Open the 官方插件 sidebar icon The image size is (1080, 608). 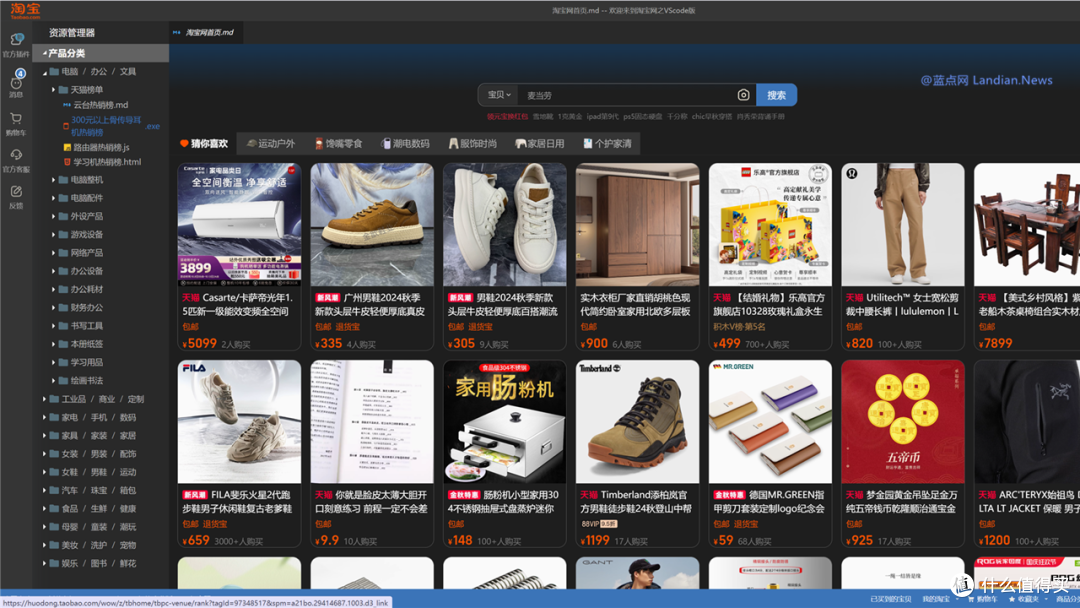(x=16, y=40)
